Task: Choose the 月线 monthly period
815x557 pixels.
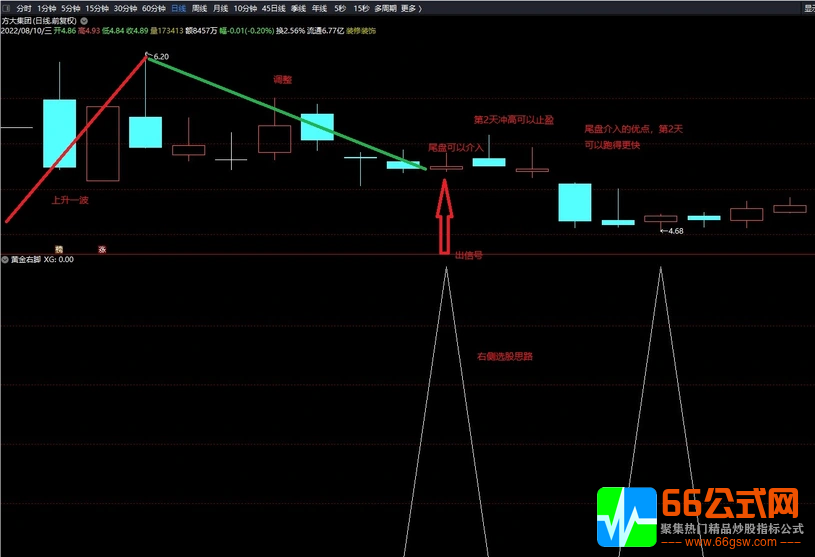Action: 220,8
